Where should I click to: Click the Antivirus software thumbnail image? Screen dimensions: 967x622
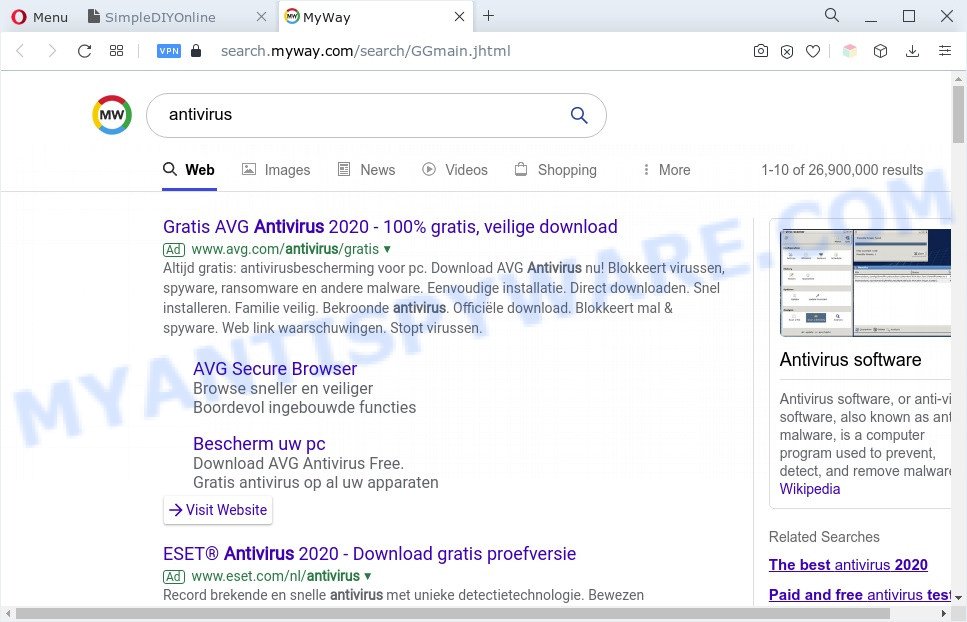coord(865,282)
